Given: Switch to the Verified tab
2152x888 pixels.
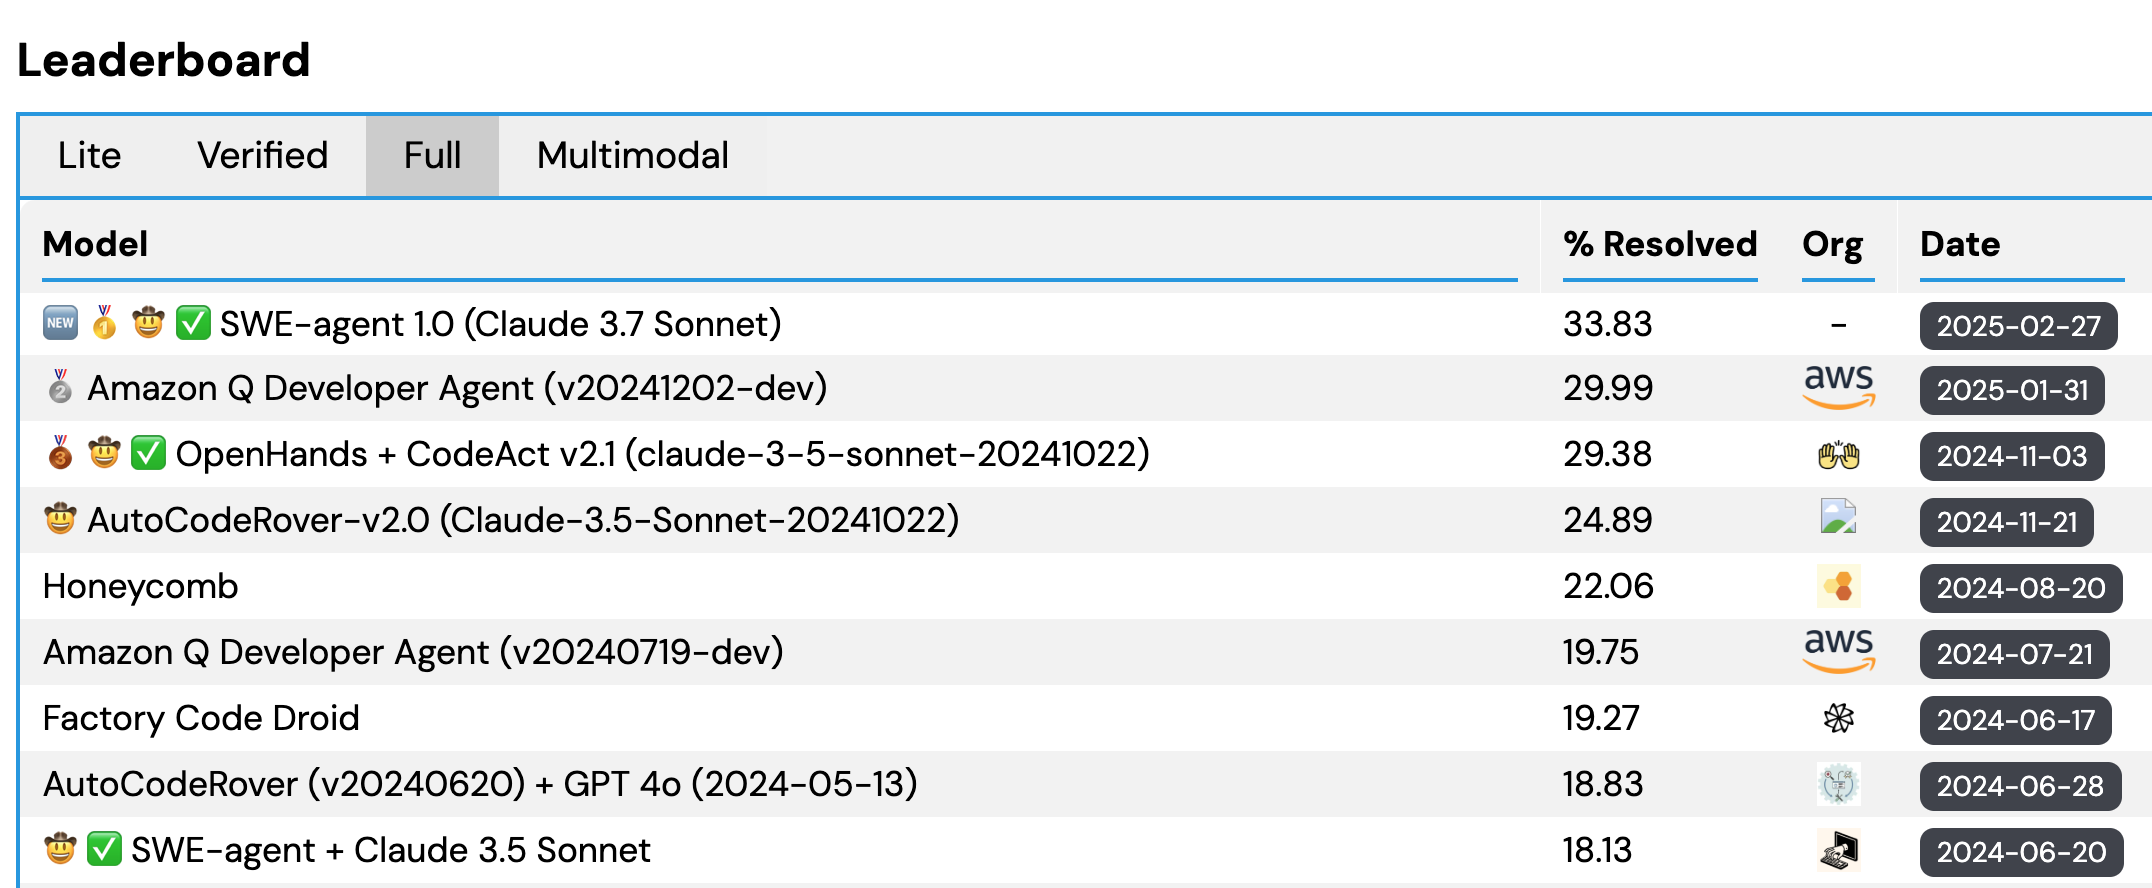Looking at the screenshot, I should (x=263, y=156).
